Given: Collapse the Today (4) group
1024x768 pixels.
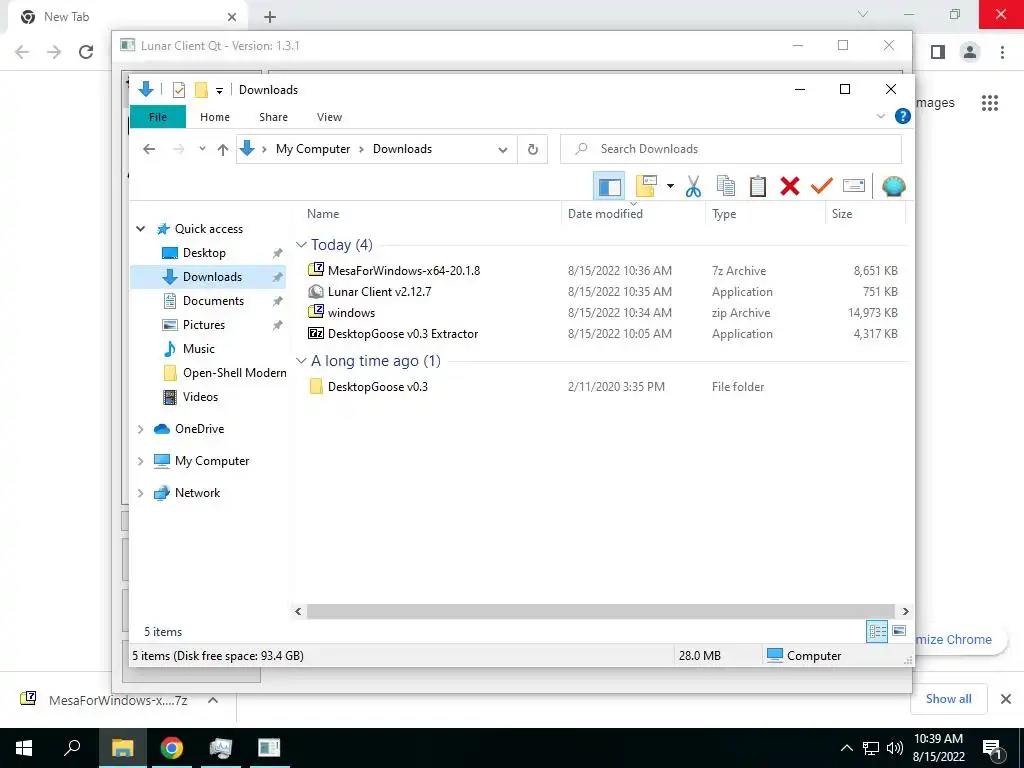Looking at the screenshot, I should [x=301, y=245].
